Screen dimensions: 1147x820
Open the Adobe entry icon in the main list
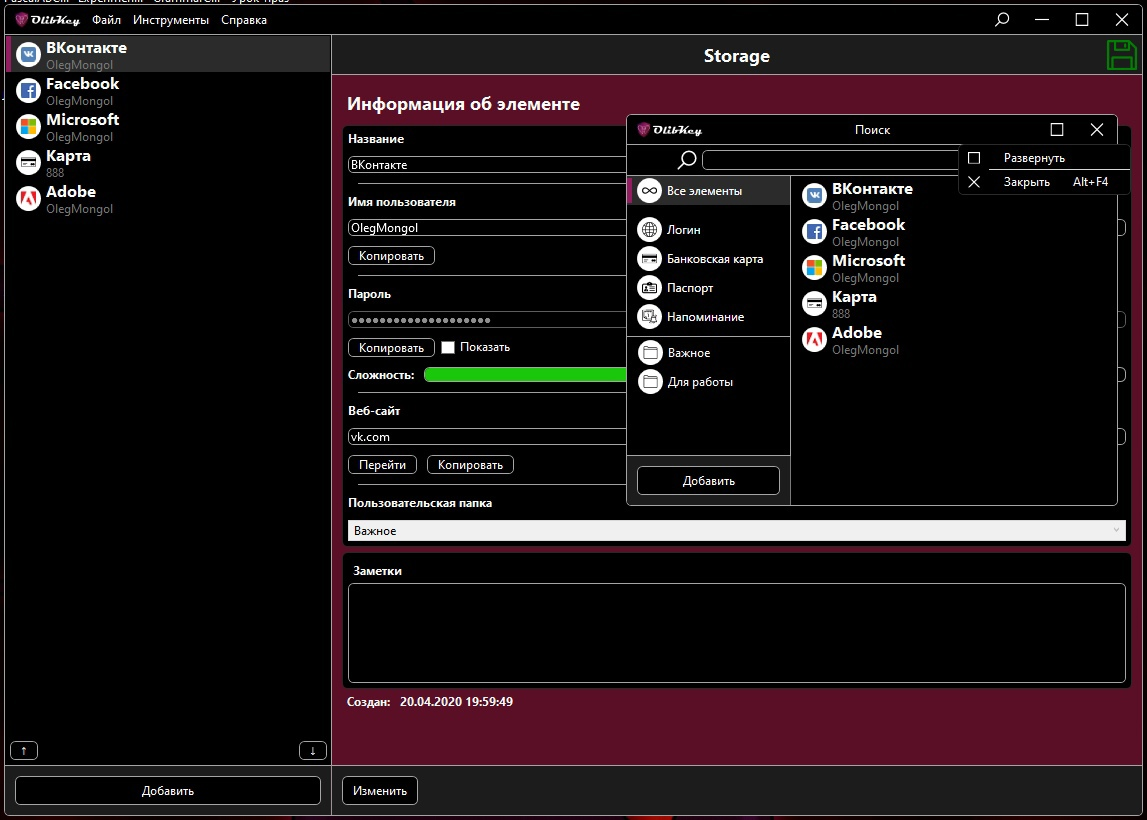point(29,198)
